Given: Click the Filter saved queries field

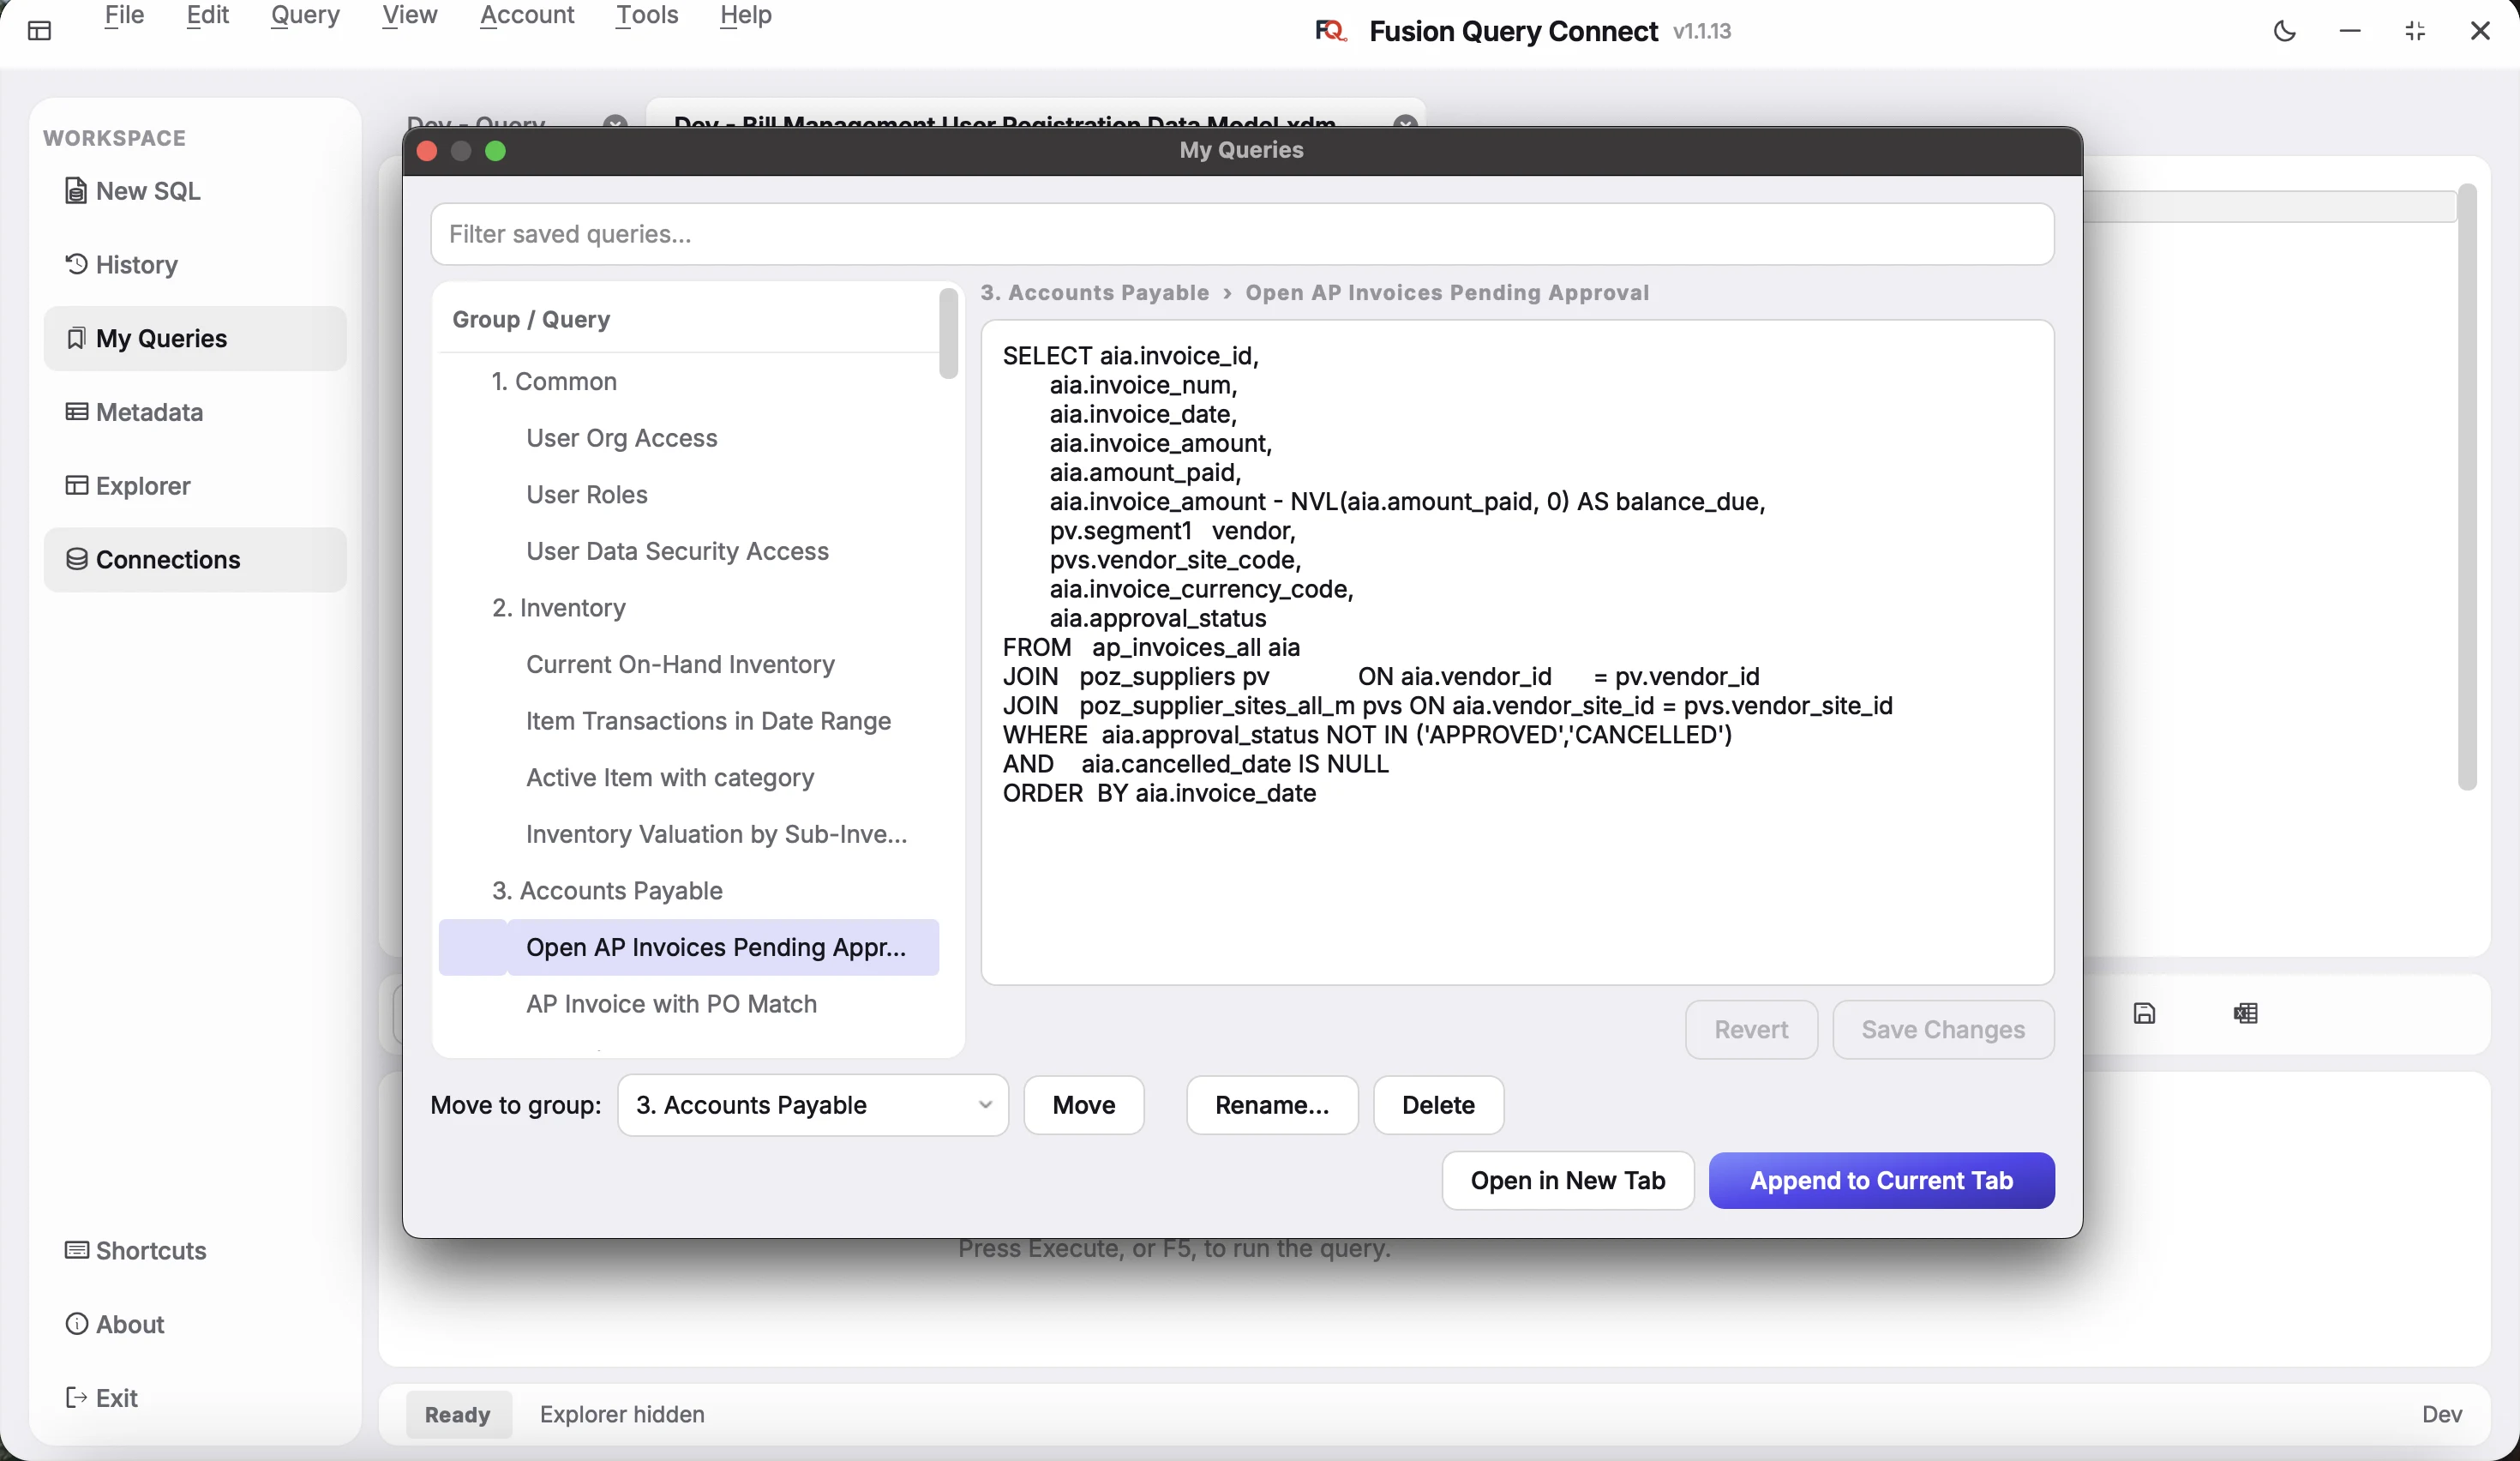Looking at the screenshot, I should (1242, 234).
